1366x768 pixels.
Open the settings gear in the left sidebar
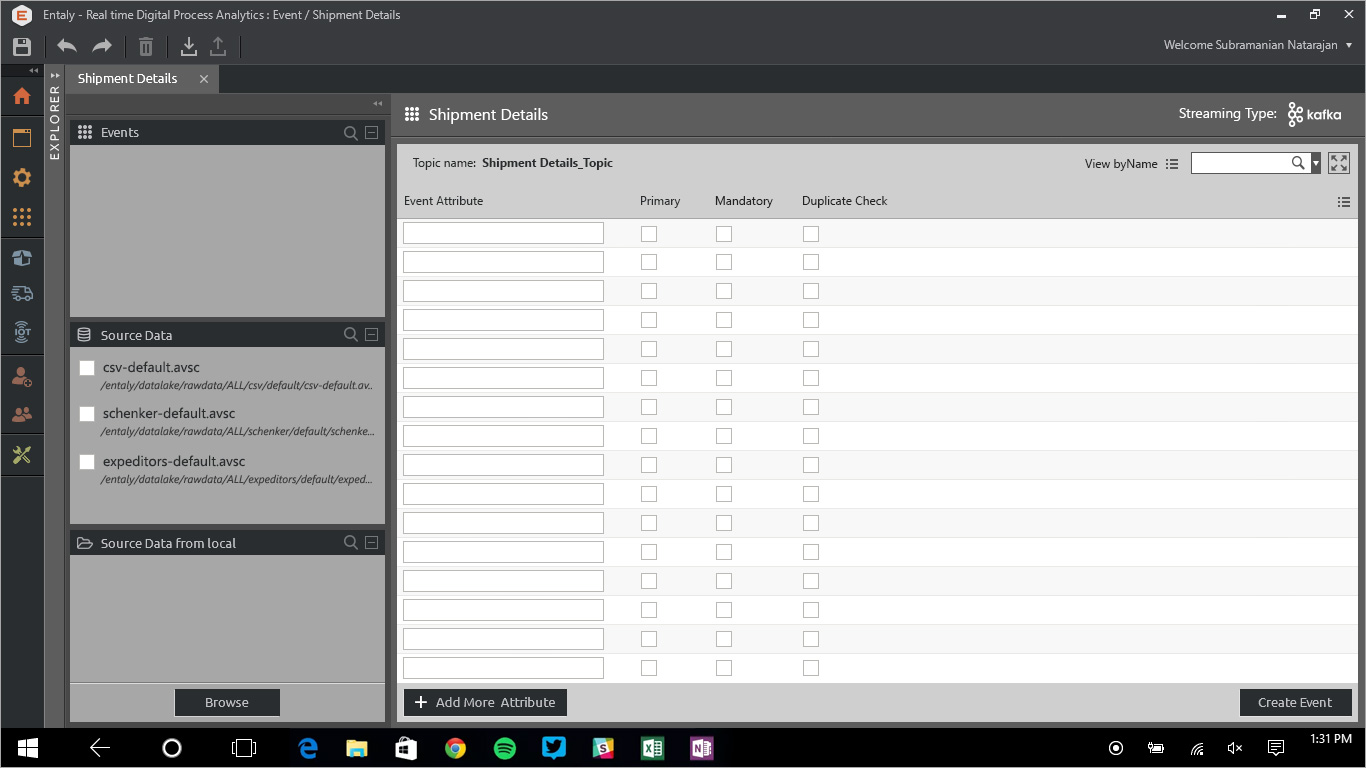click(x=22, y=178)
